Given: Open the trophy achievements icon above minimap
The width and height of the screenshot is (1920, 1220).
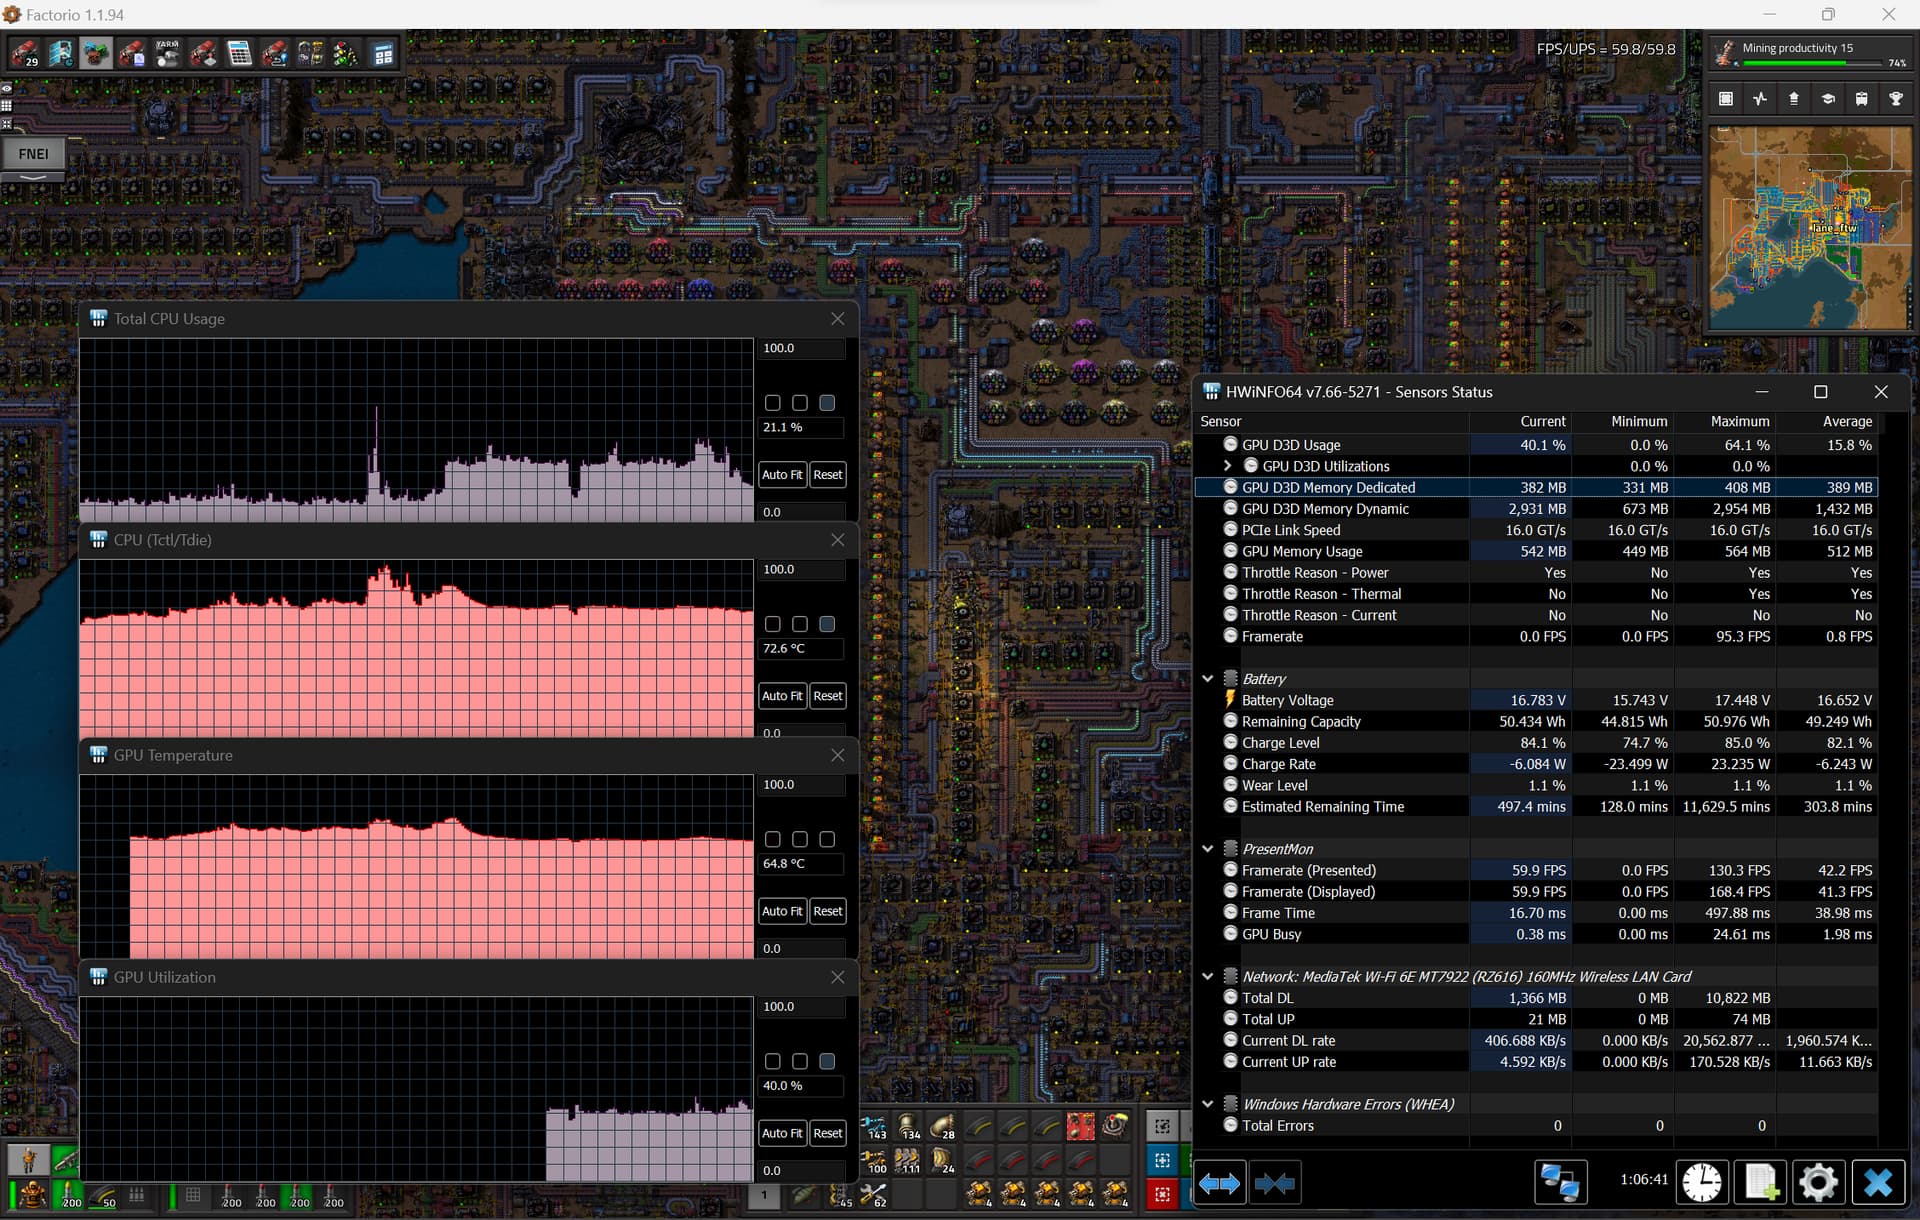Looking at the screenshot, I should [1895, 99].
